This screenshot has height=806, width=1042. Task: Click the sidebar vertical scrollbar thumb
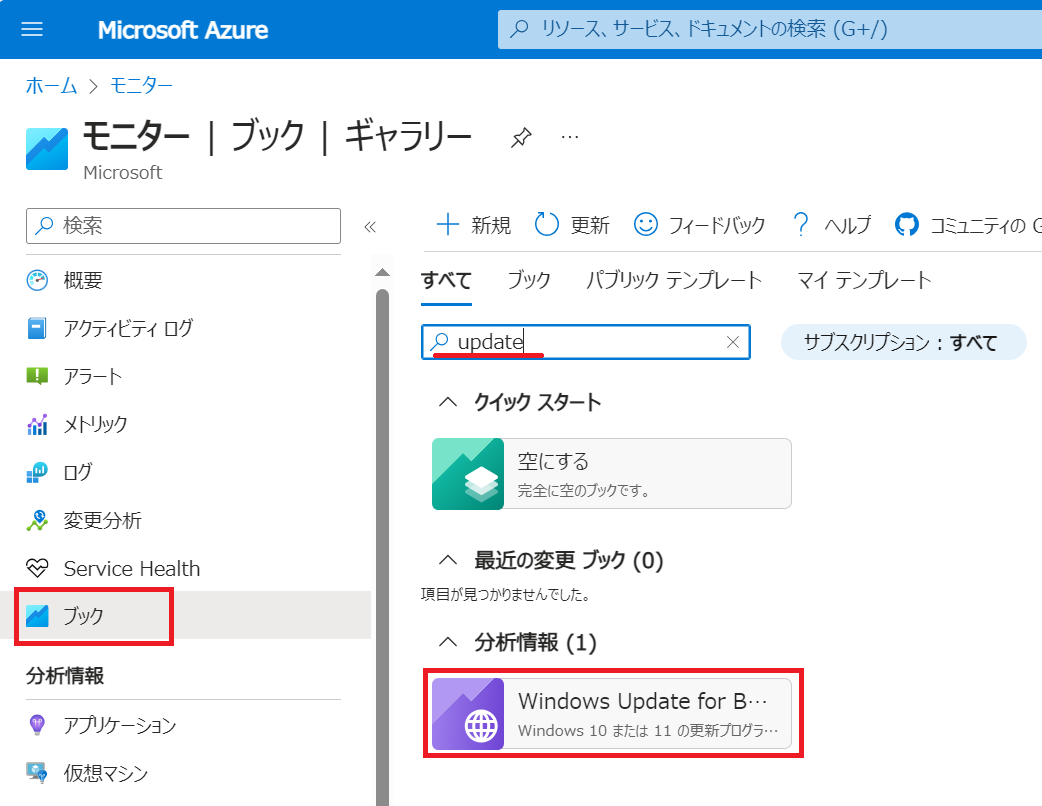[x=382, y=548]
